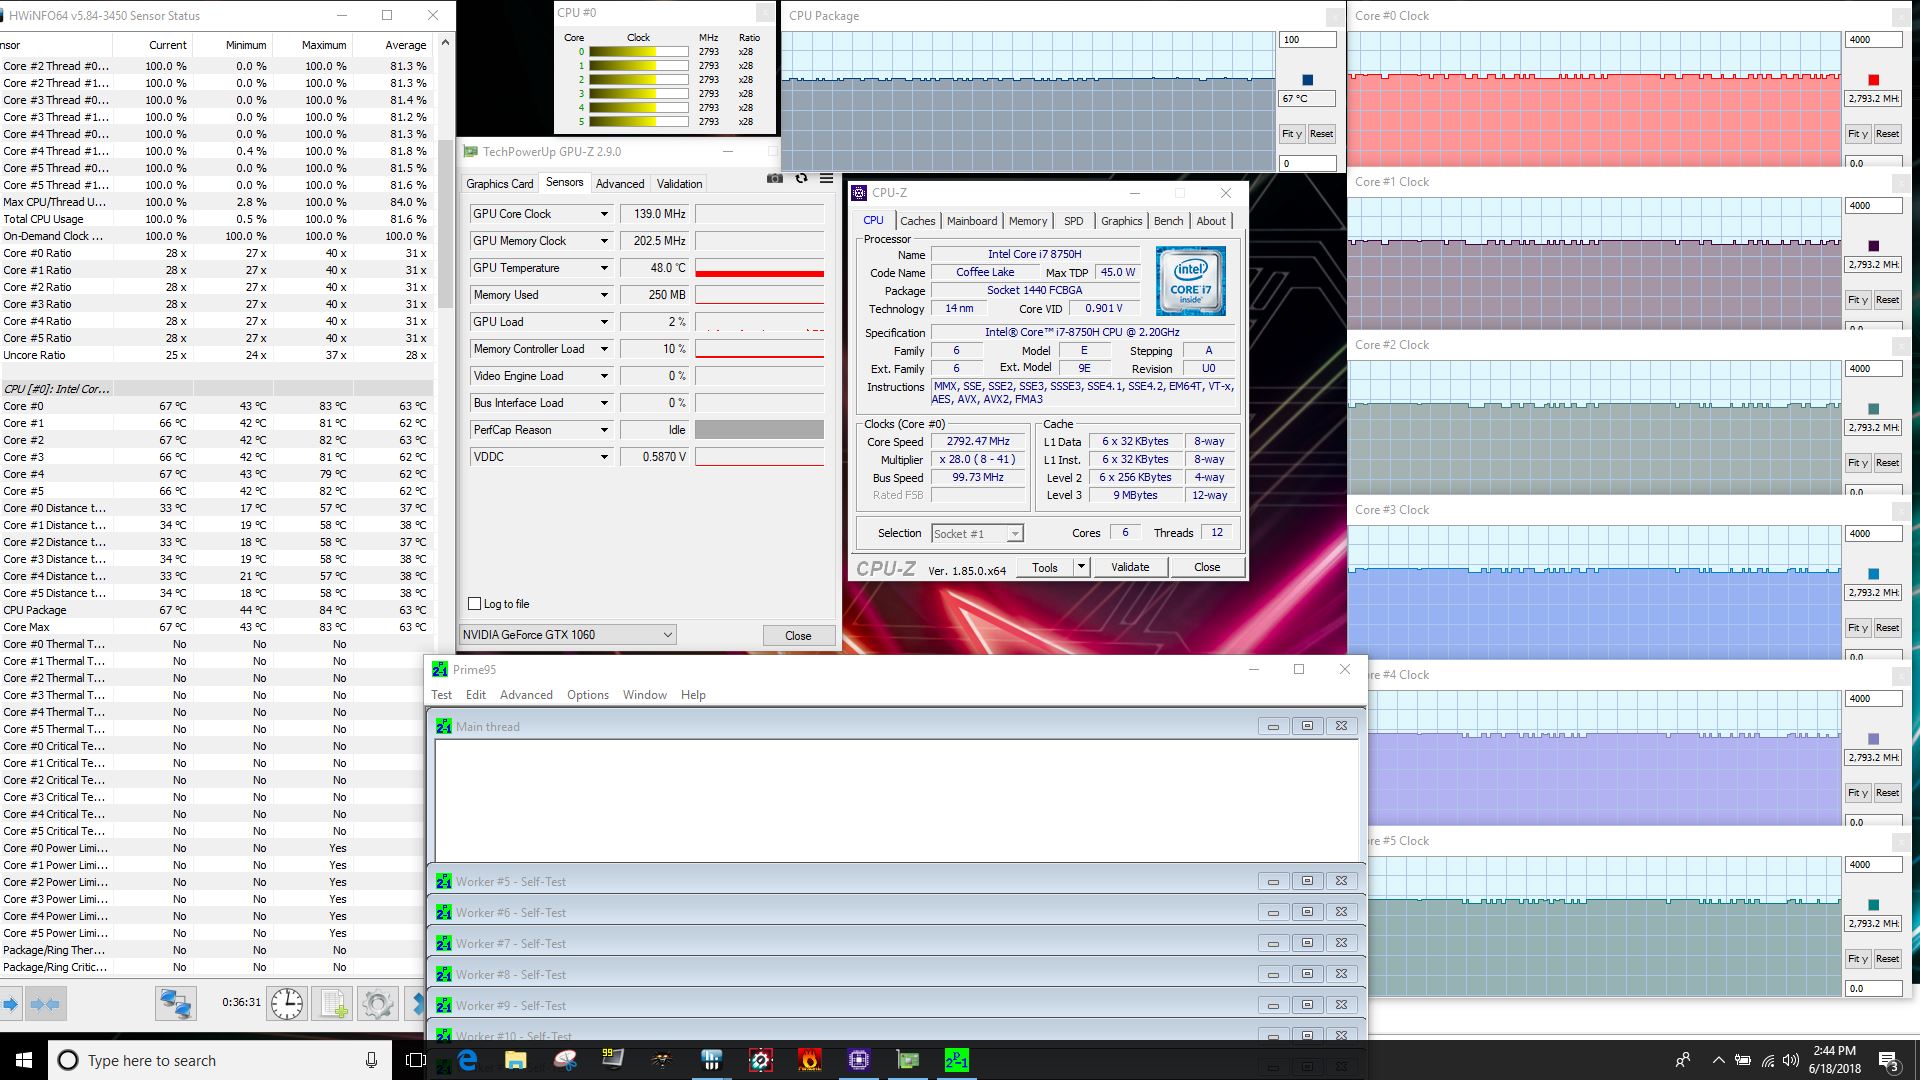Open the NVIDIA GeForce GTX 1060 dropdown
Image resolution: width=1920 pixels, height=1080 pixels.
667,635
